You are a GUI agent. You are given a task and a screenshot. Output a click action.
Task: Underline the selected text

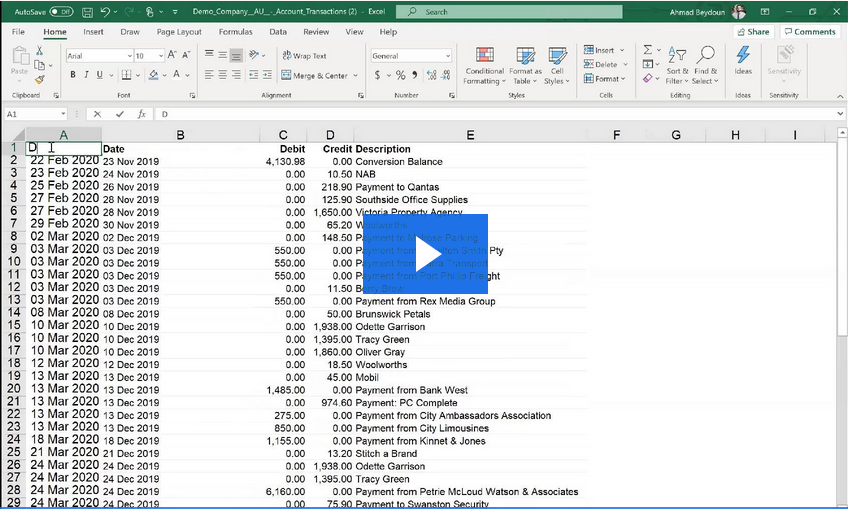click(x=100, y=75)
